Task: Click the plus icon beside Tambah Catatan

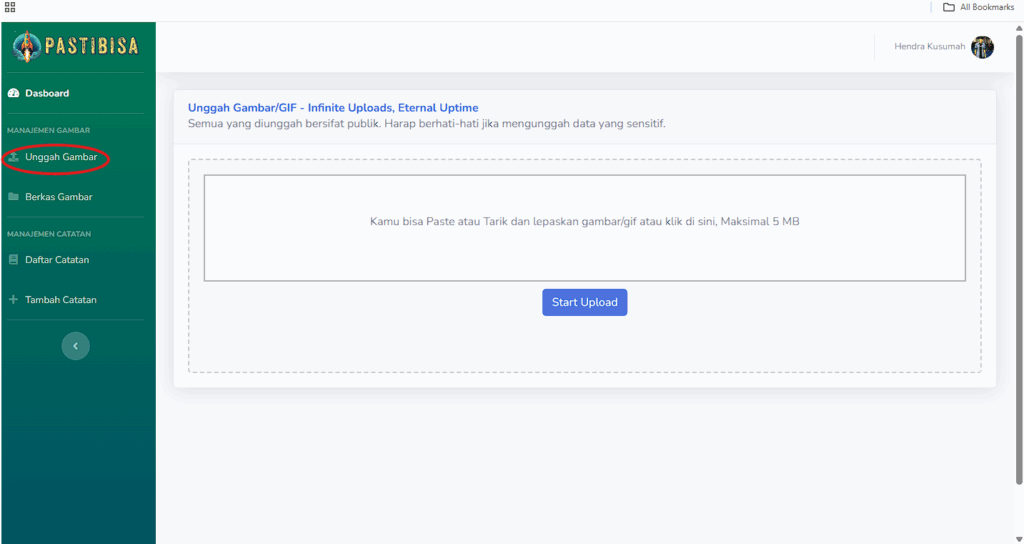Action: click(x=13, y=300)
